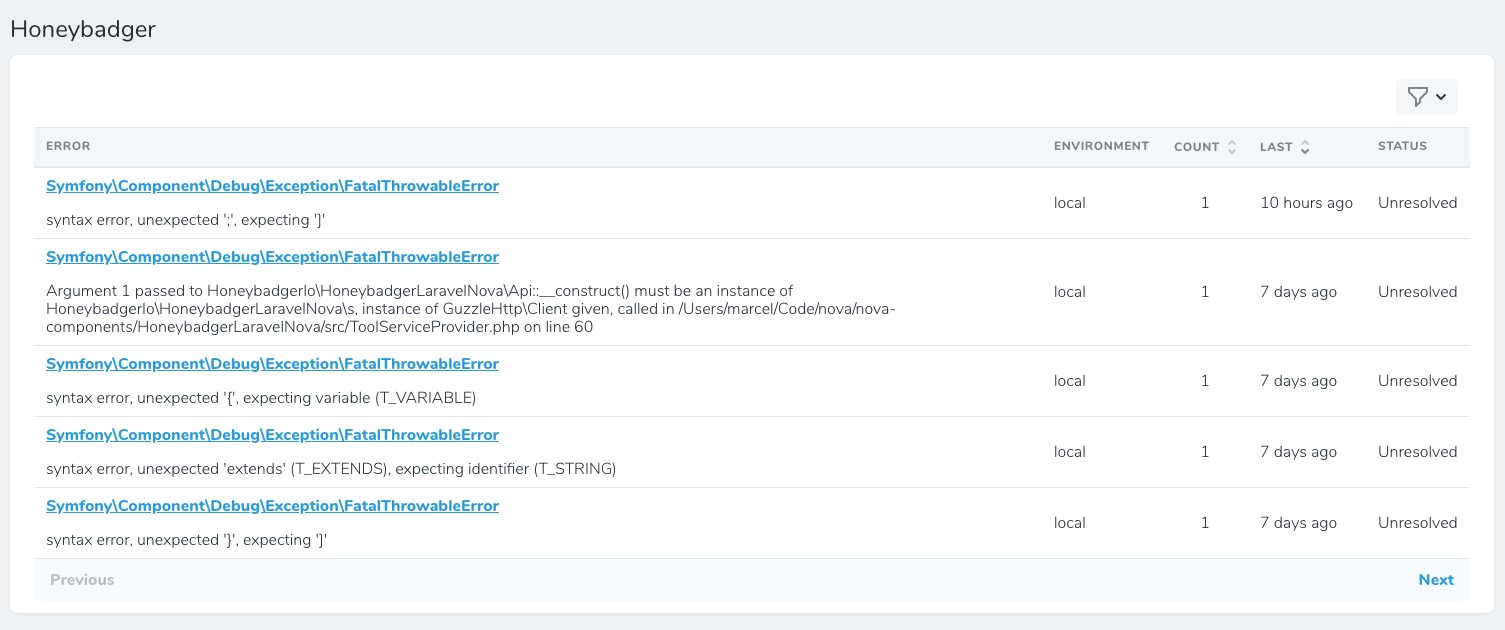The width and height of the screenshot is (1505, 630).
Task: Click the ERROR column header
Action: [x=68, y=146]
